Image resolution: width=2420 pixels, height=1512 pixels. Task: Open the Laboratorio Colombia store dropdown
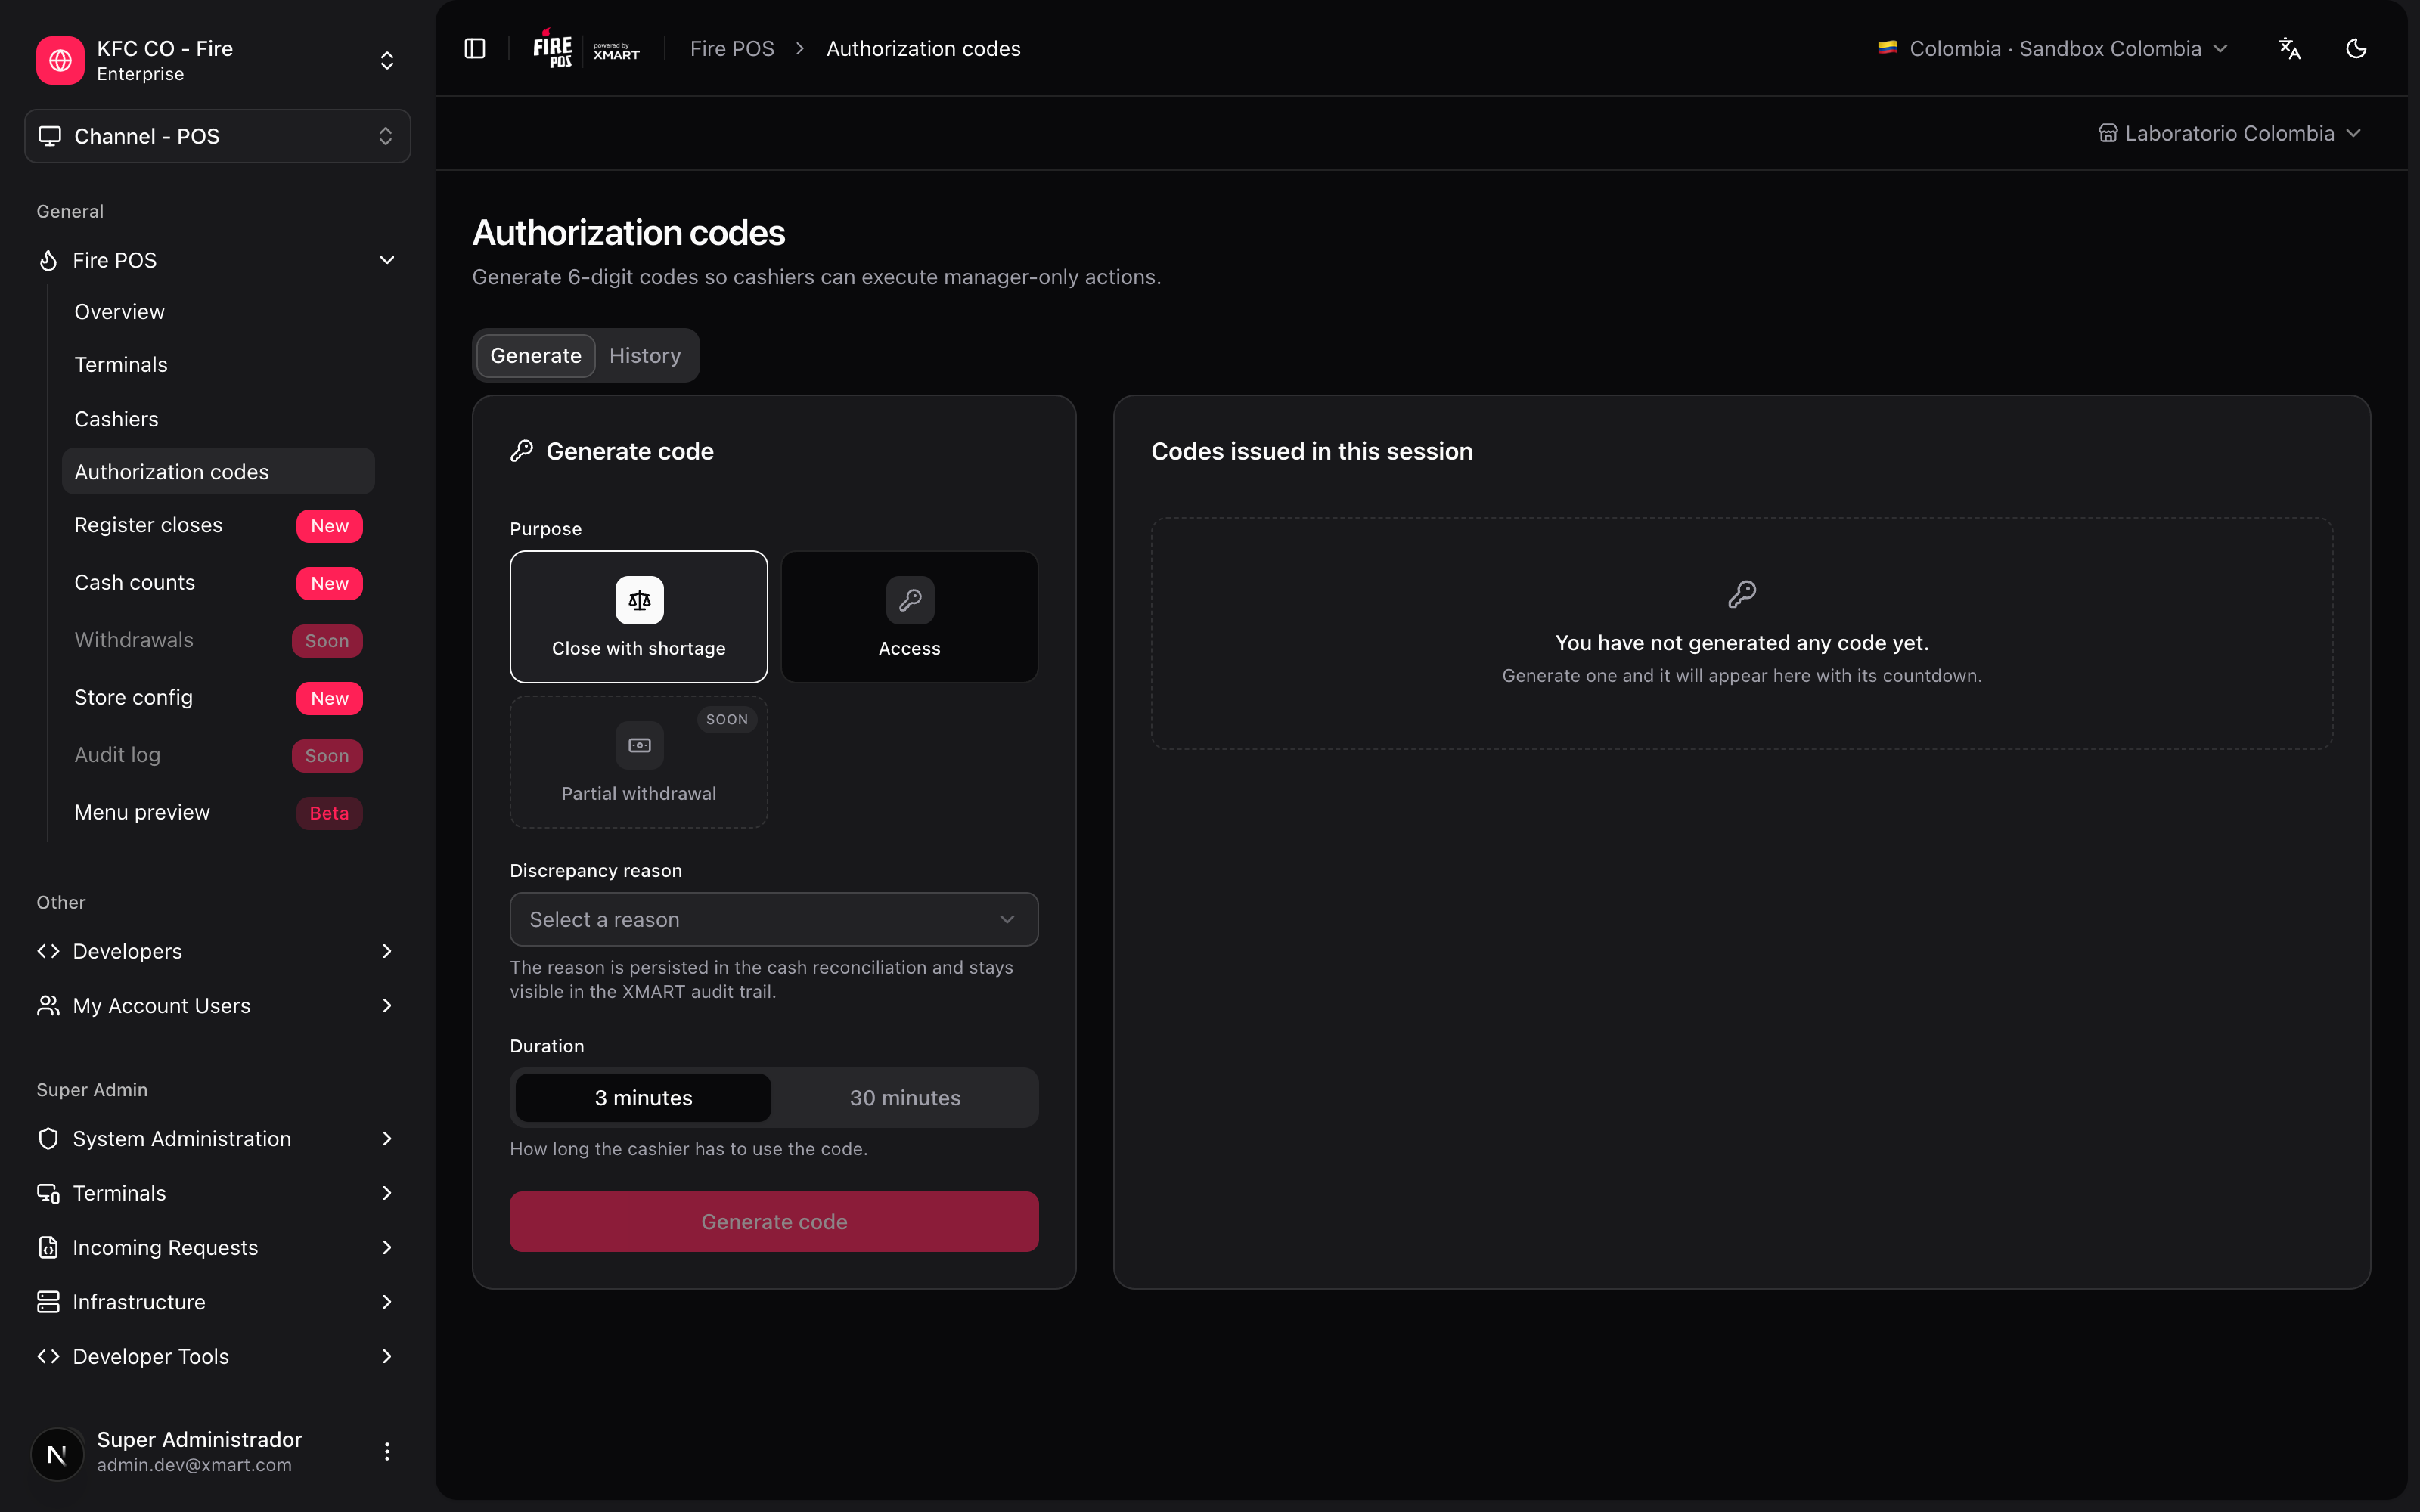click(2230, 133)
